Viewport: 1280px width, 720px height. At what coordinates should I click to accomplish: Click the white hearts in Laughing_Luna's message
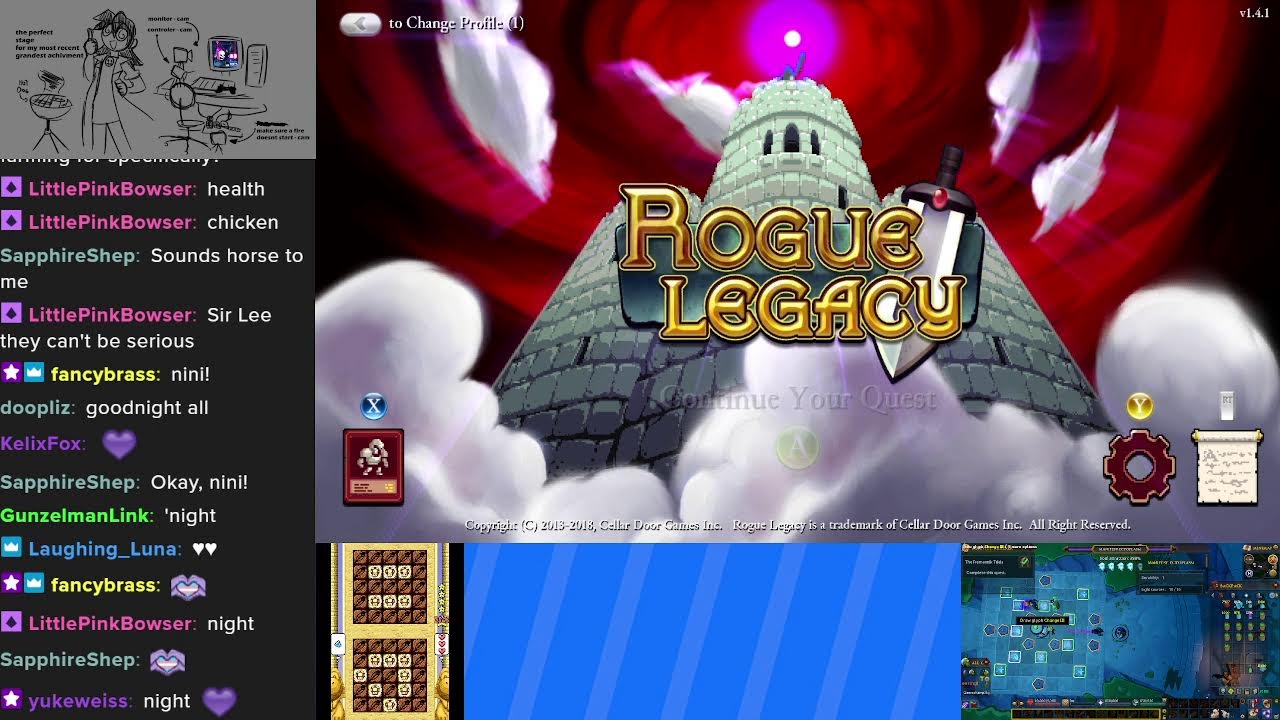point(204,549)
